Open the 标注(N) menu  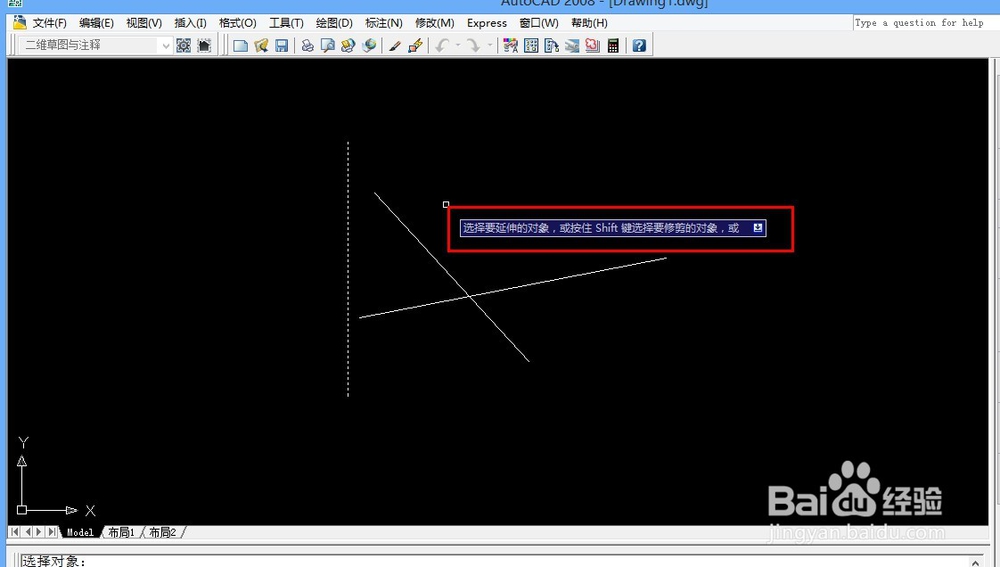pyautogui.click(x=383, y=23)
